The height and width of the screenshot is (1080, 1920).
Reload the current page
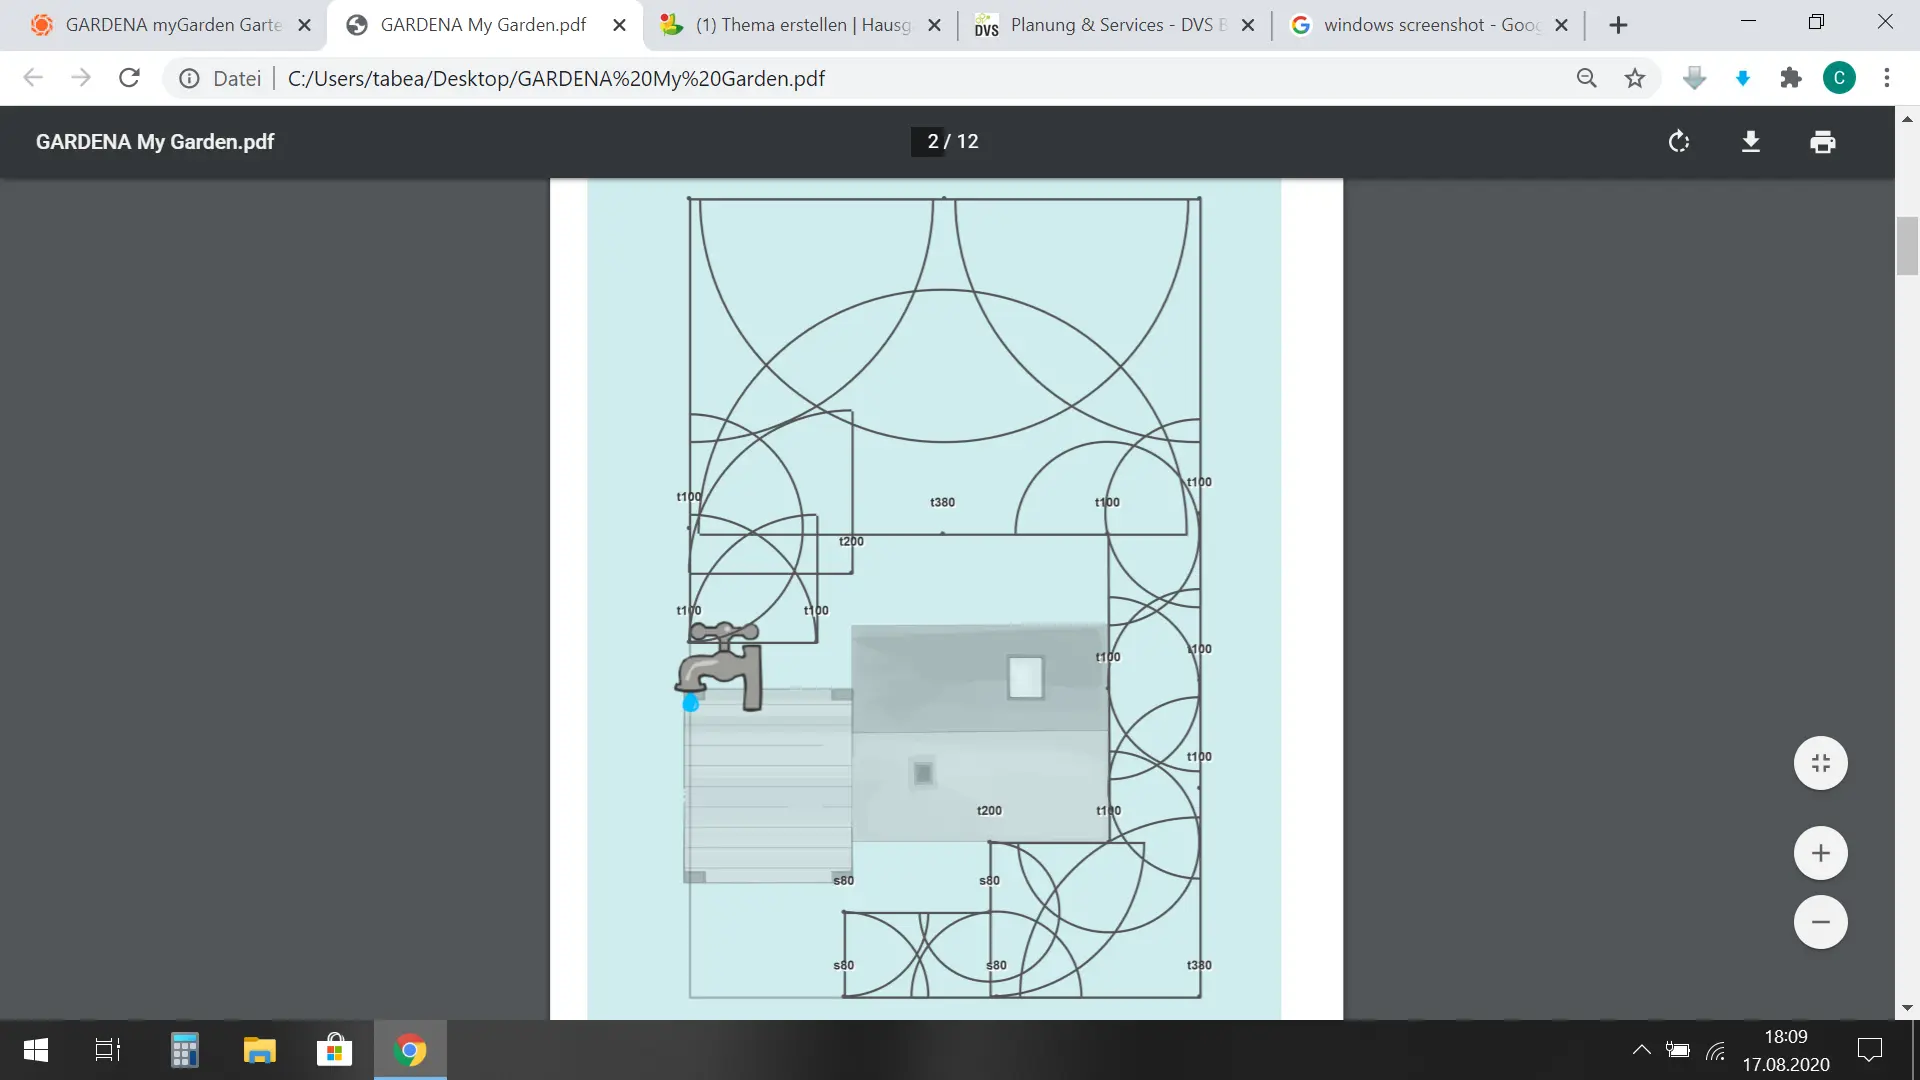pyautogui.click(x=129, y=78)
